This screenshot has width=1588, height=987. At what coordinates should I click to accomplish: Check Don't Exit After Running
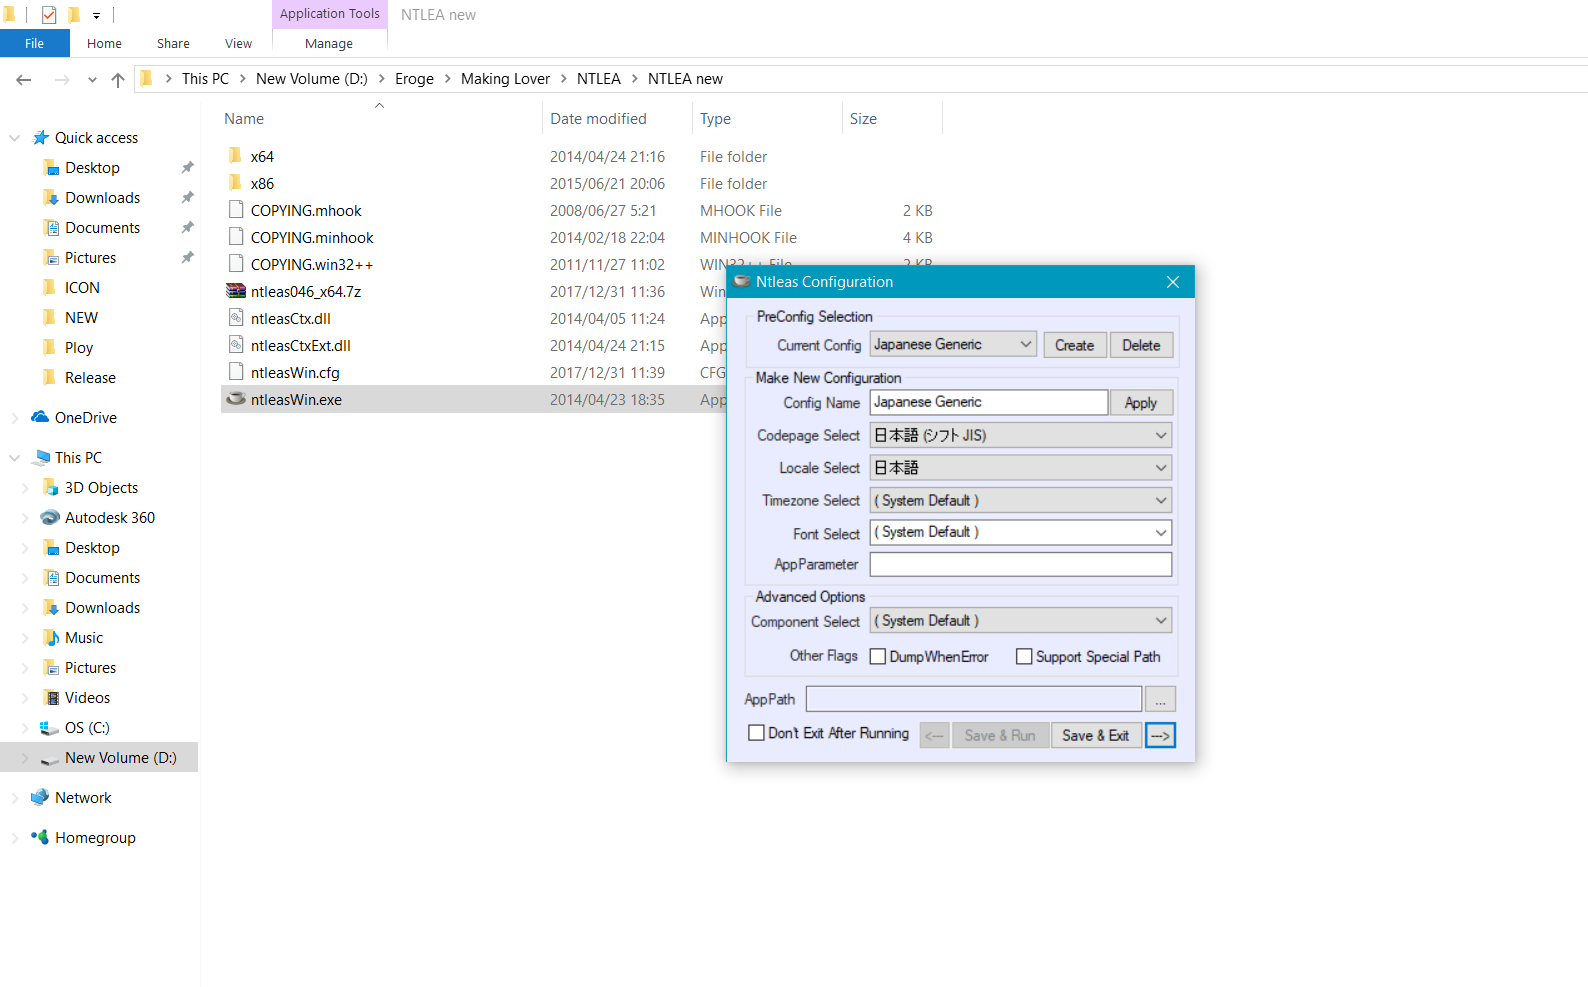(757, 733)
